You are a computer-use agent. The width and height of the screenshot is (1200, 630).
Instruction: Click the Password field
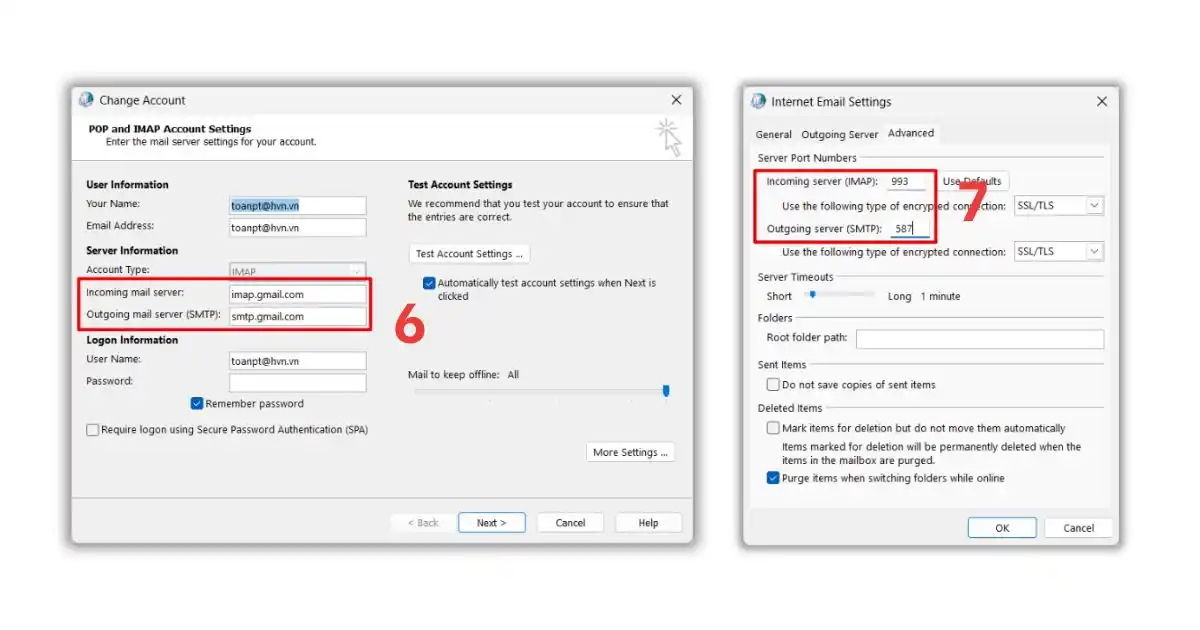point(297,383)
